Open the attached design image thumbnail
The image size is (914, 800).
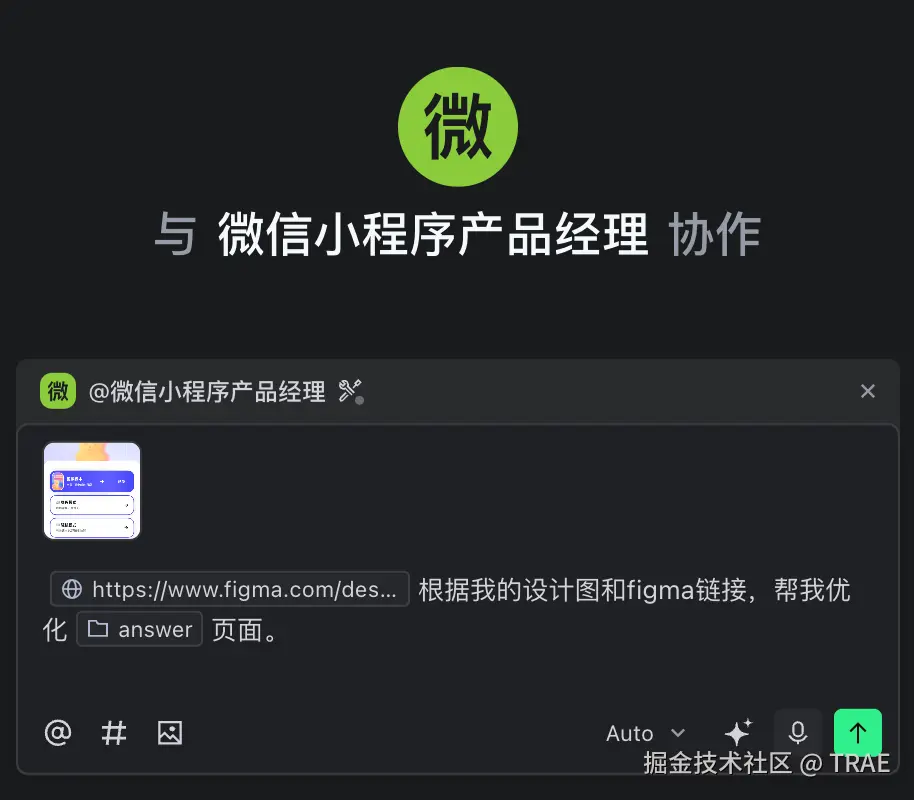point(92,490)
